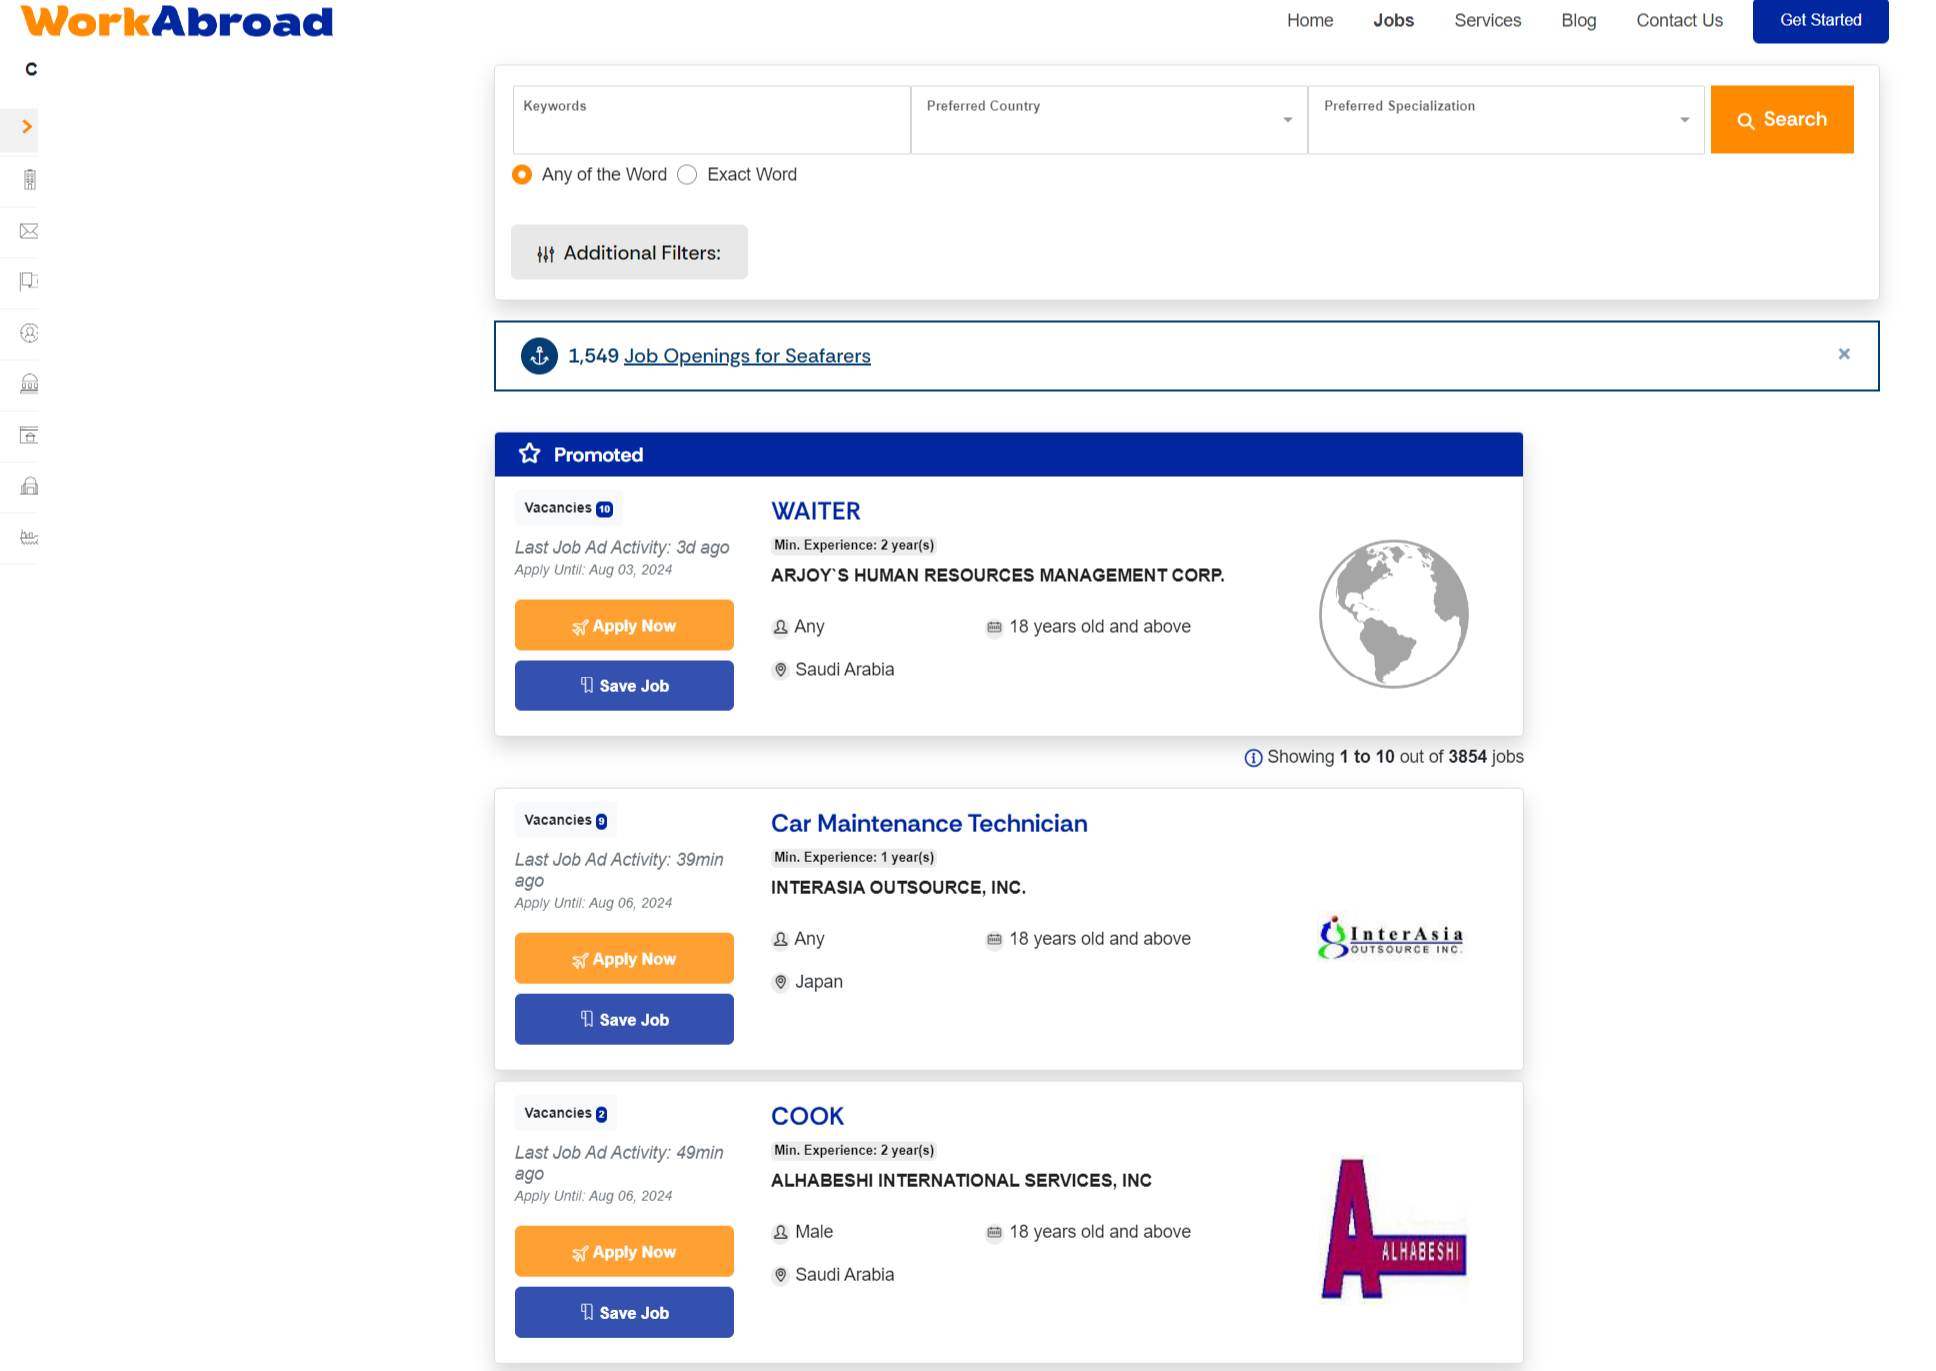The image size is (1936, 1371).
Task: Open the Preferred Specialization dropdown
Action: pos(1505,120)
